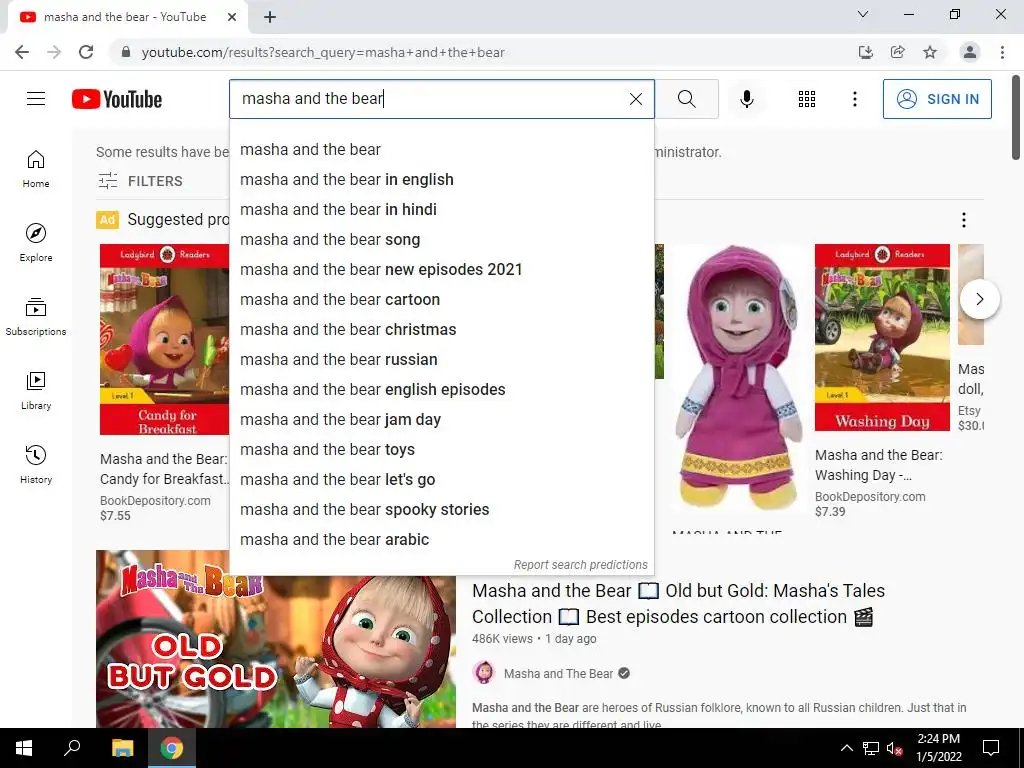Image resolution: width=1024 pixels, height=768 pixels.
Task: Open the Masha plush doll ad image
Action: (739, 379)
